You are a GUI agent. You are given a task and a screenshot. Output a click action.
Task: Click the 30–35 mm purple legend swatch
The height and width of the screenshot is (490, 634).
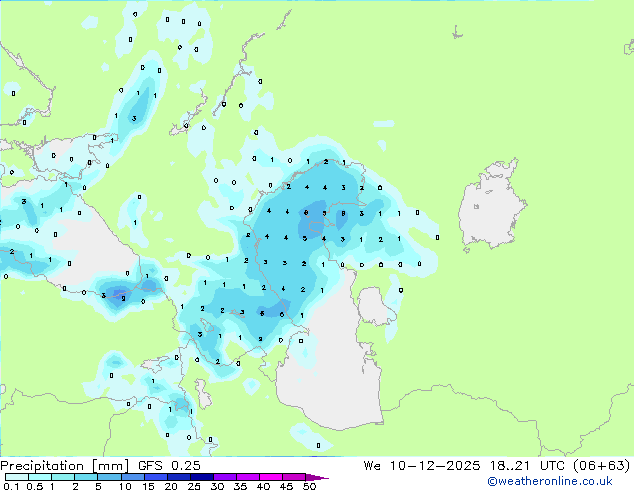(x=224, y=477)
